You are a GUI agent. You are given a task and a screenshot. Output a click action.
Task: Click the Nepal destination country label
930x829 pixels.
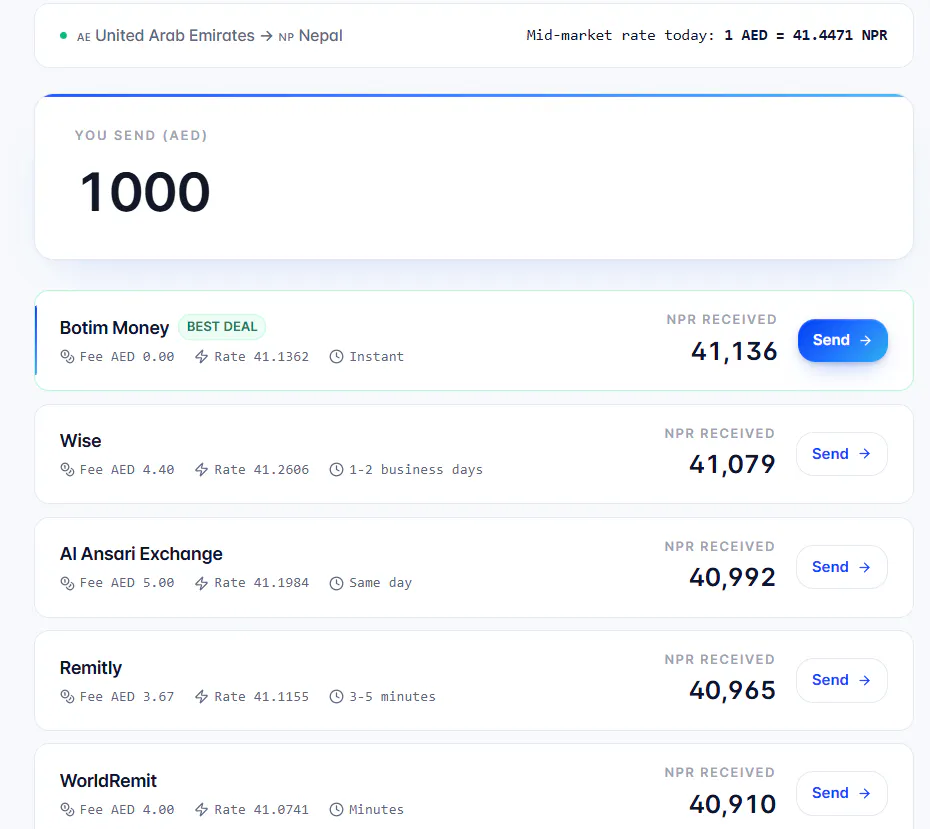point(320,36)
